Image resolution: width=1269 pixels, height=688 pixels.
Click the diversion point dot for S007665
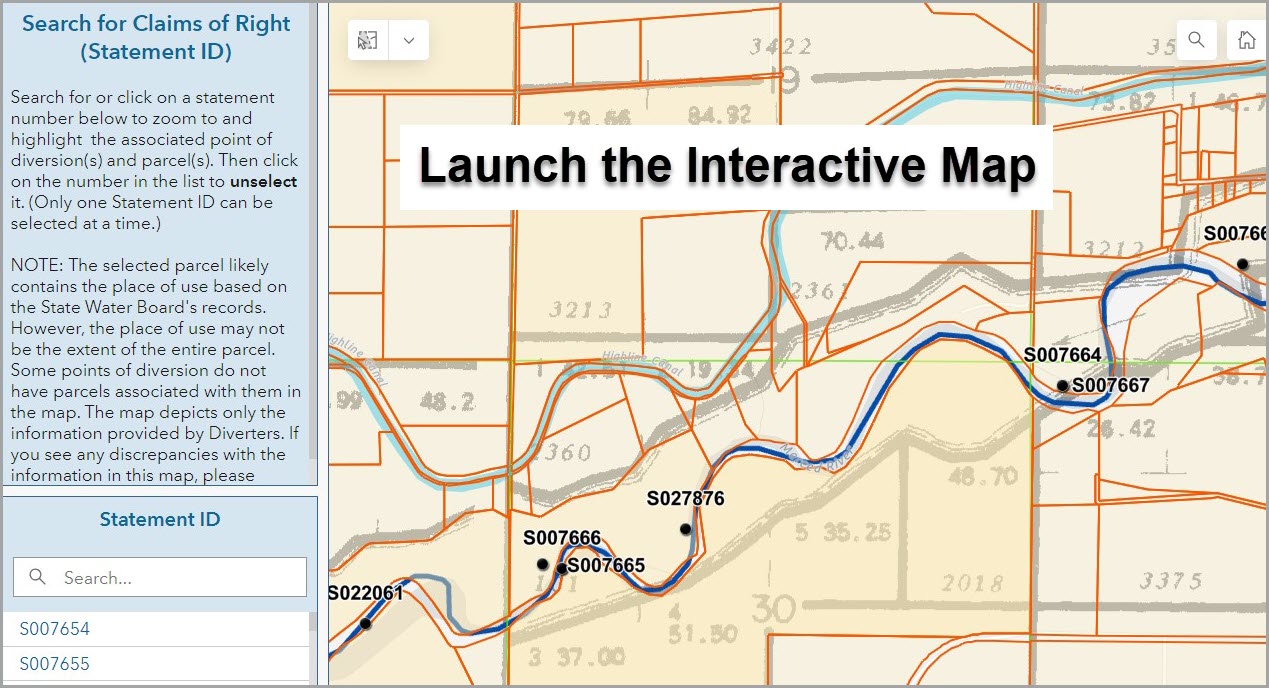coord(562,569)
